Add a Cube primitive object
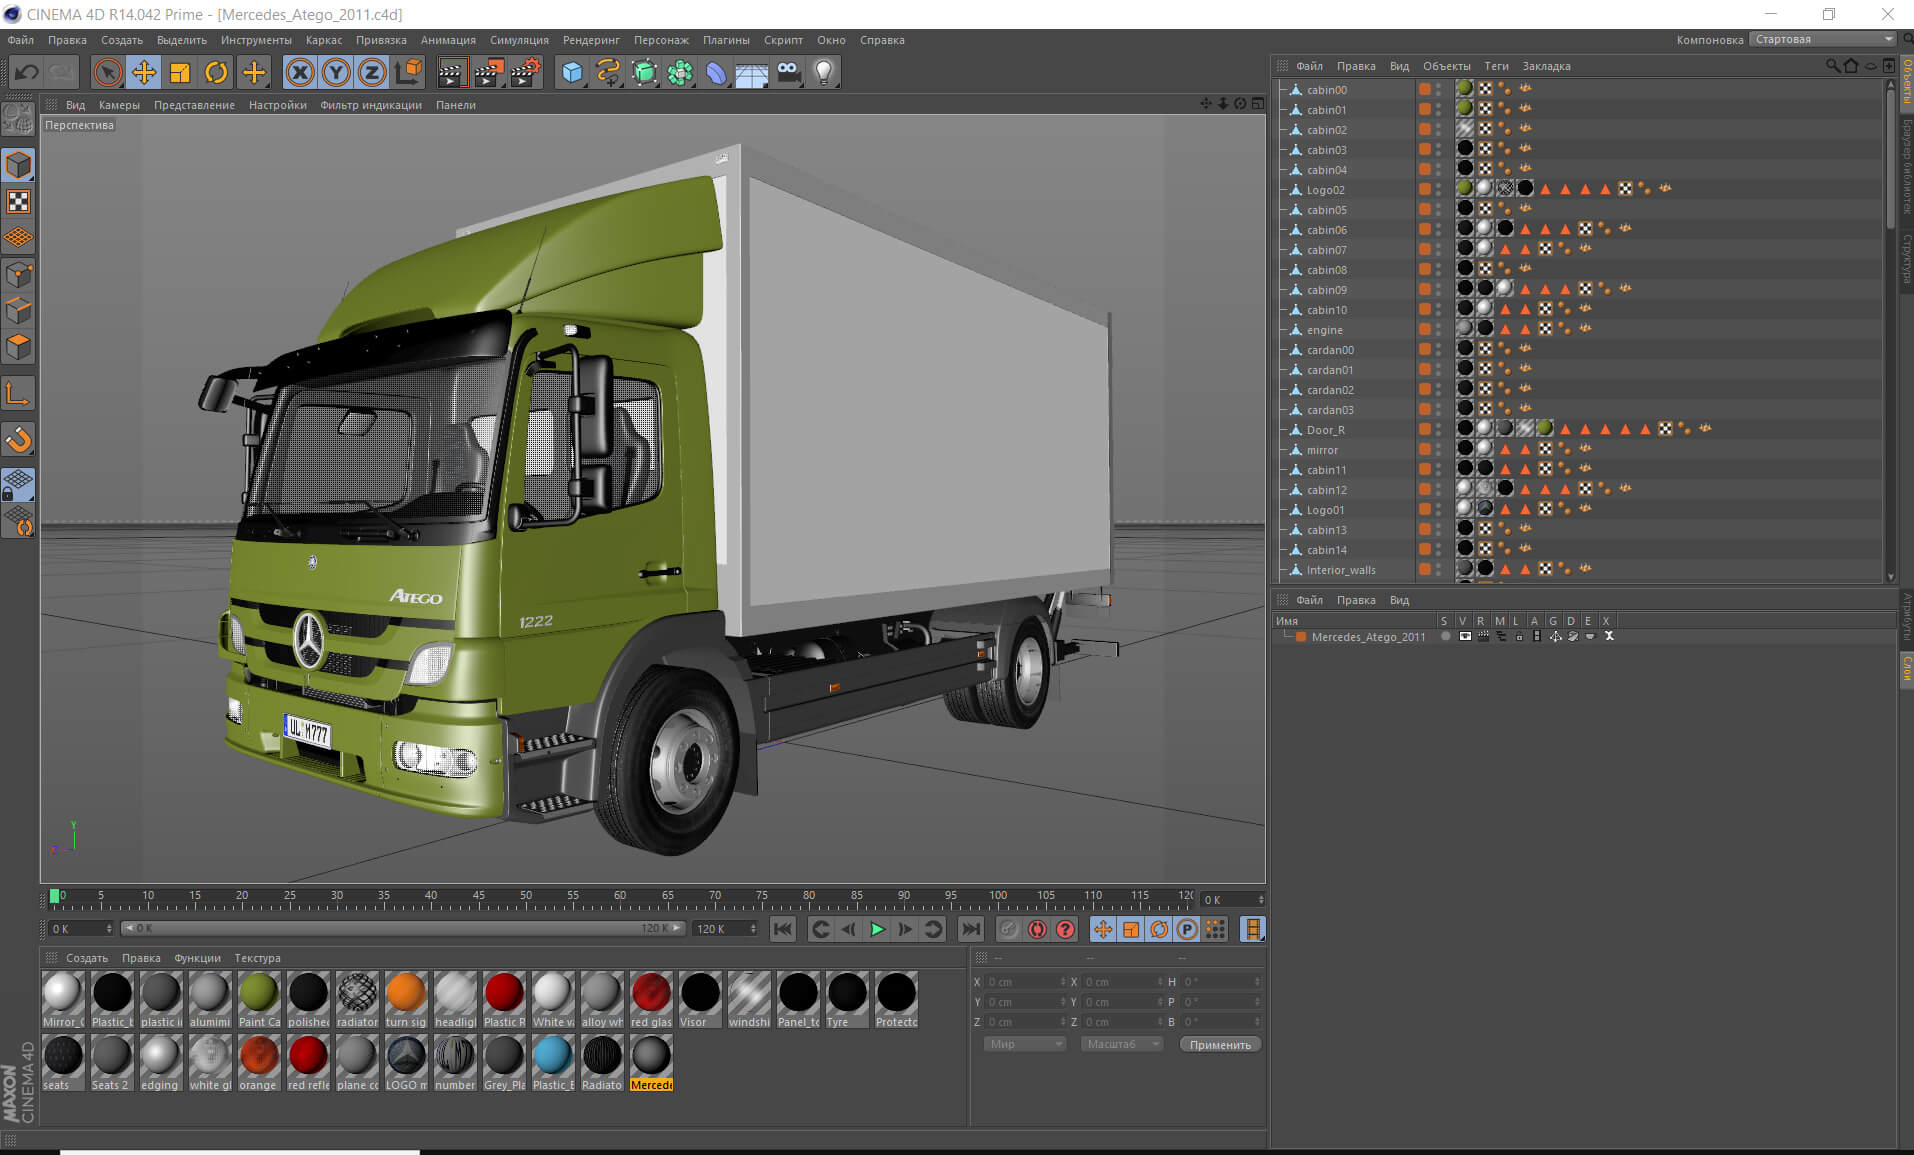The height and width of the screenshot is (1155, 1914). [x=572, y=72]
